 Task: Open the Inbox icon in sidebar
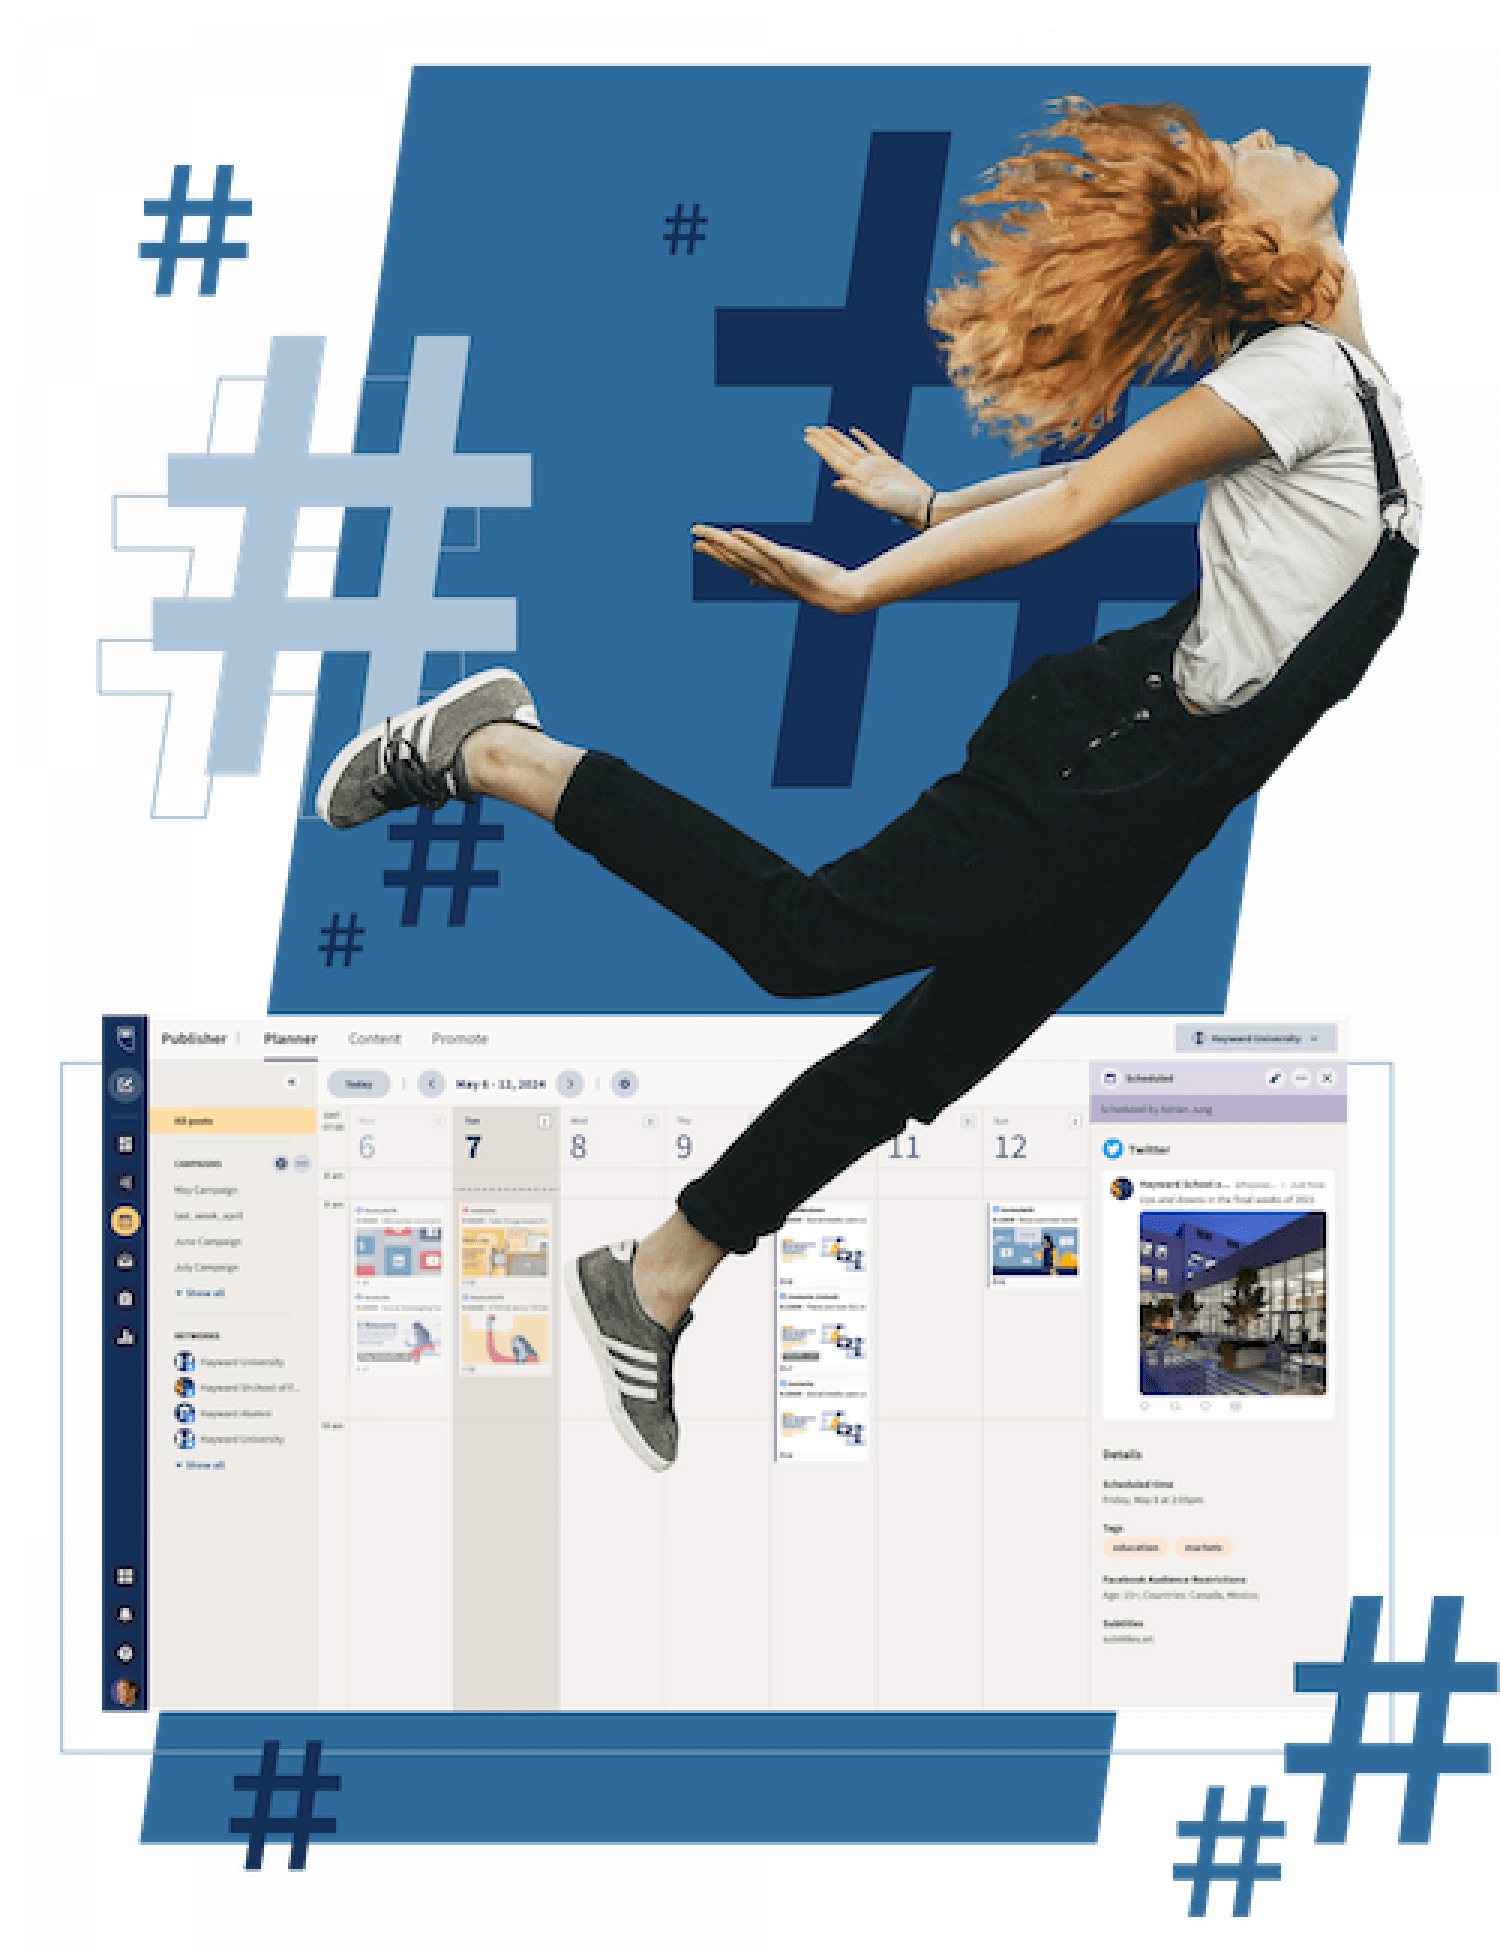125,1260
